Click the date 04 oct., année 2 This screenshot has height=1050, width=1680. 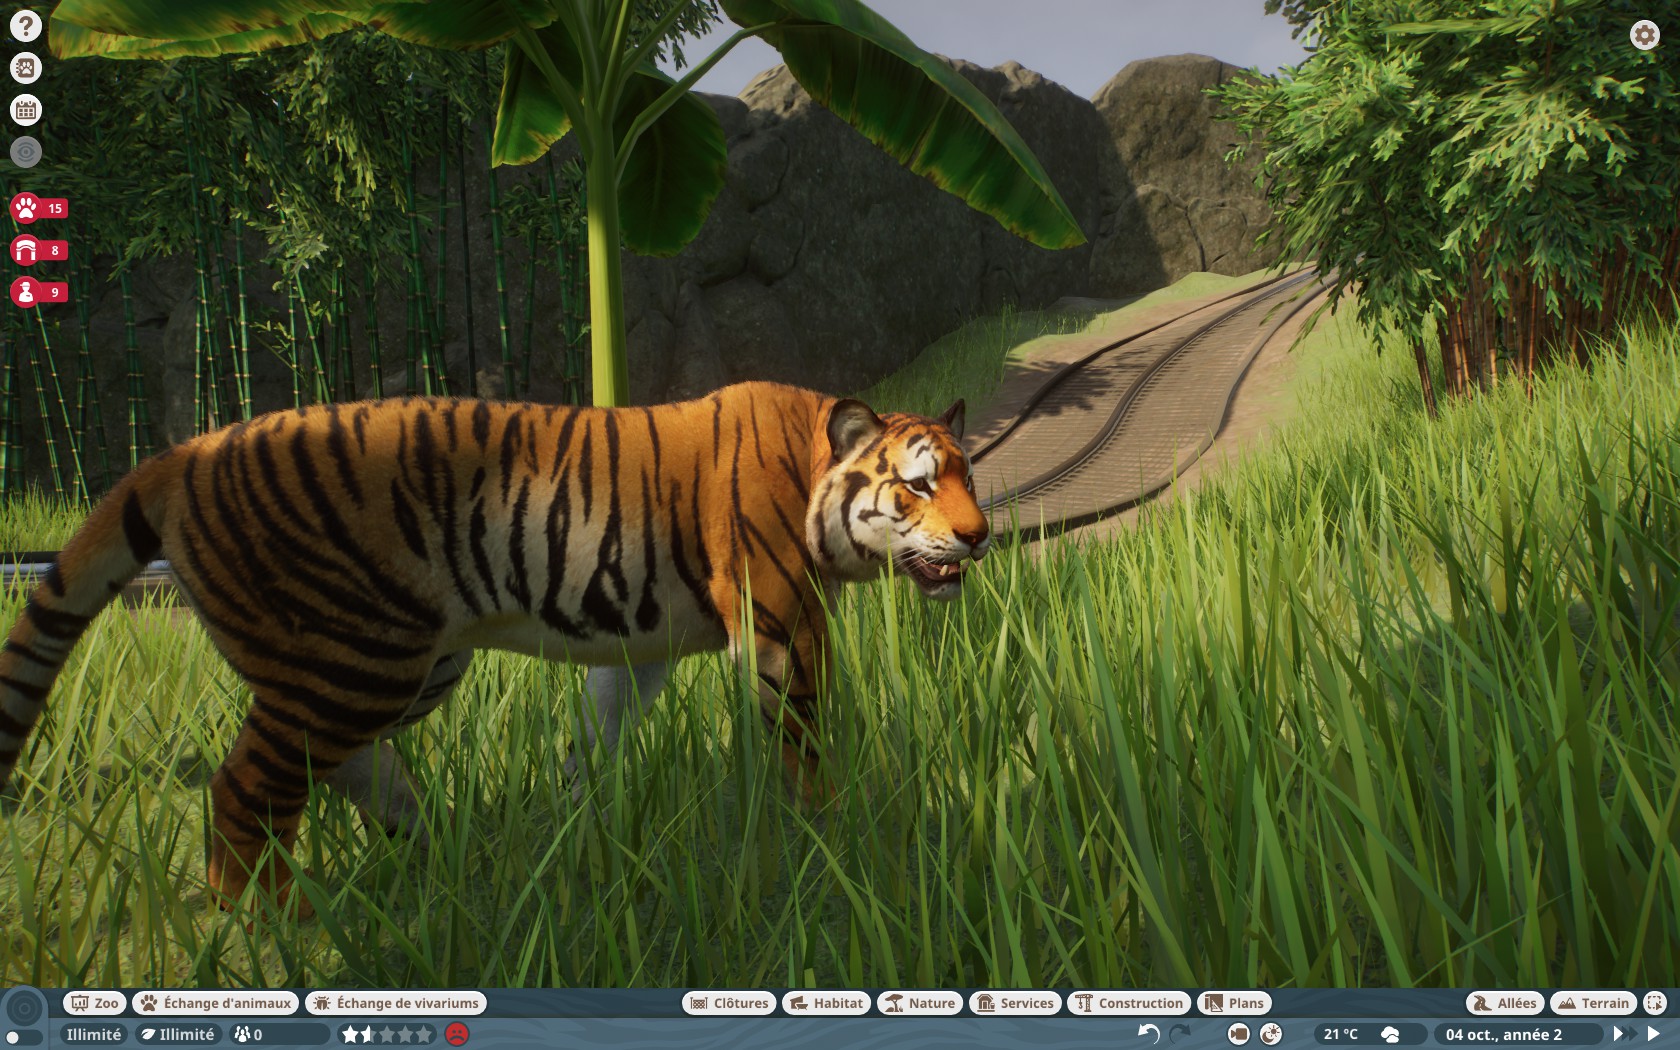point(1503,1034)
